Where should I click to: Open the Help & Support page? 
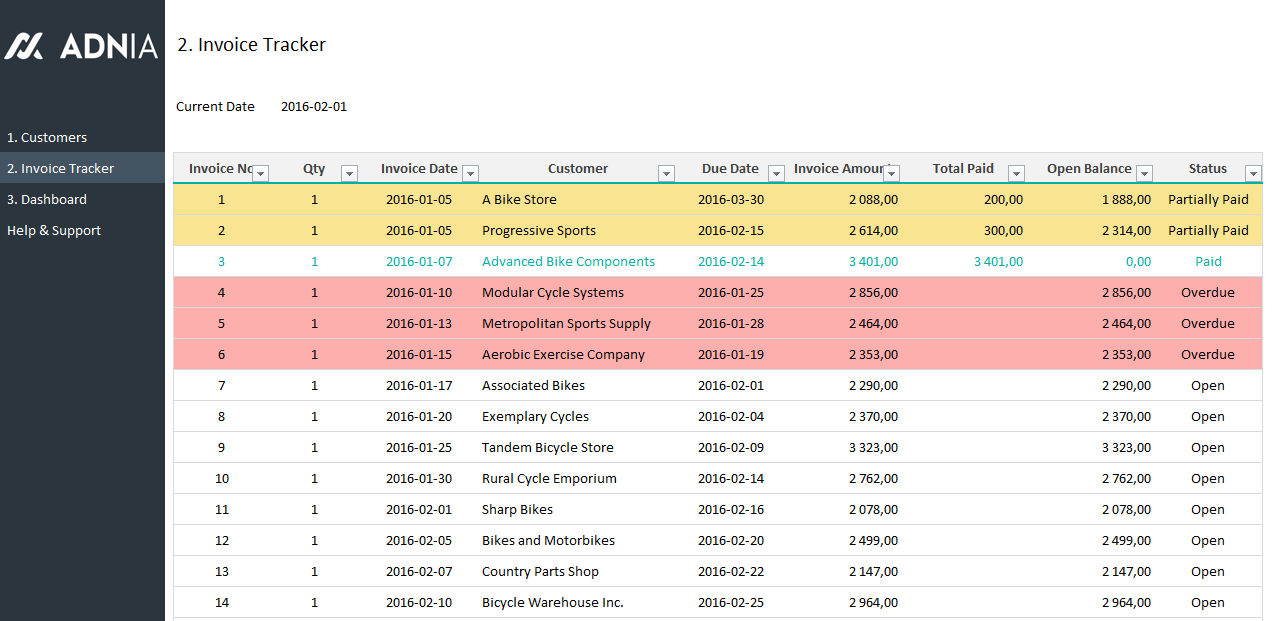[53, 230]
